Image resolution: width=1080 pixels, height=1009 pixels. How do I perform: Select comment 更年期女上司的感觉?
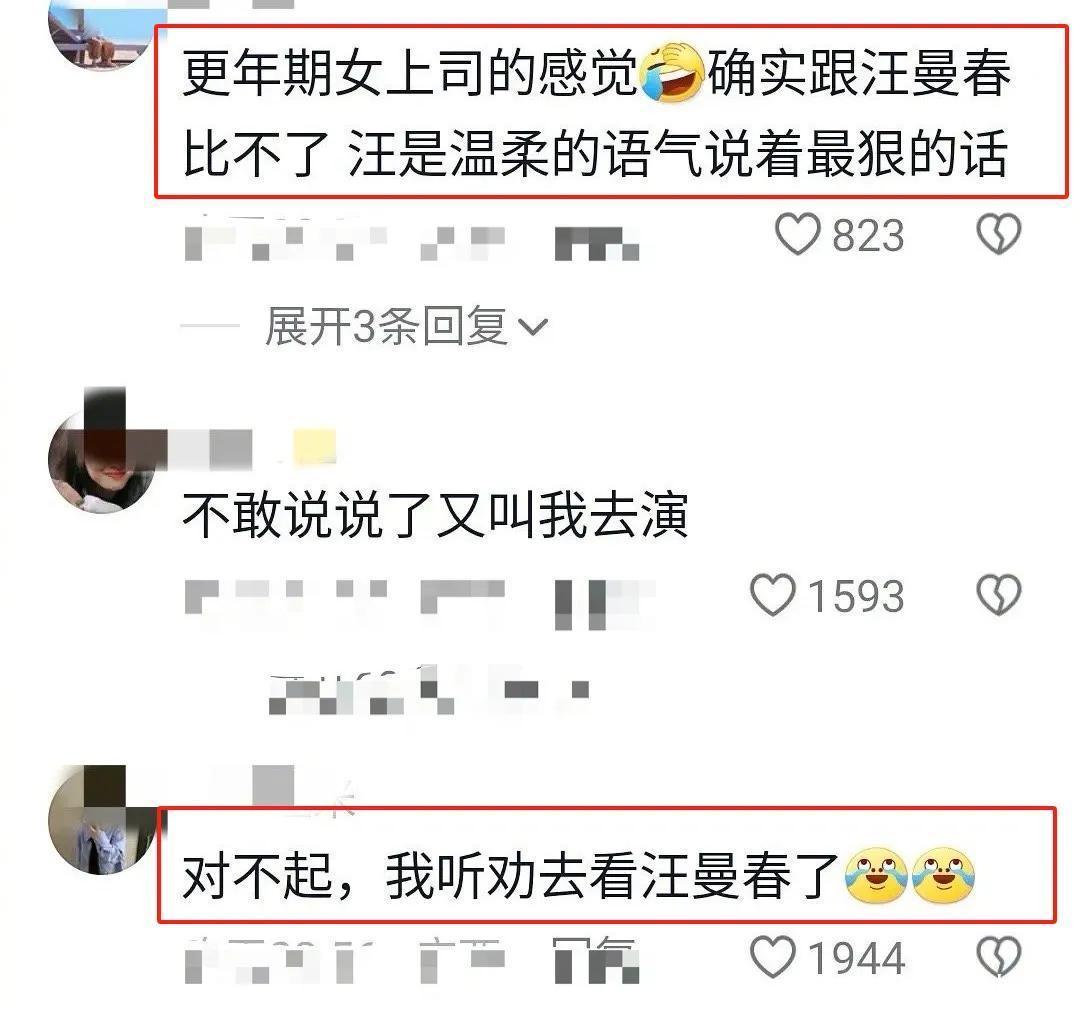596,113
